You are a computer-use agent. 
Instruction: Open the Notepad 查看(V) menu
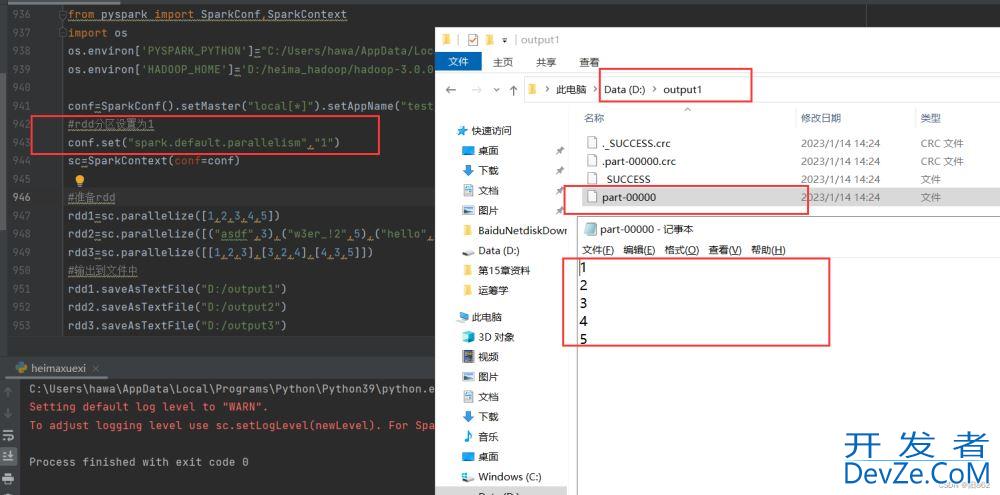tap(724, 250)
